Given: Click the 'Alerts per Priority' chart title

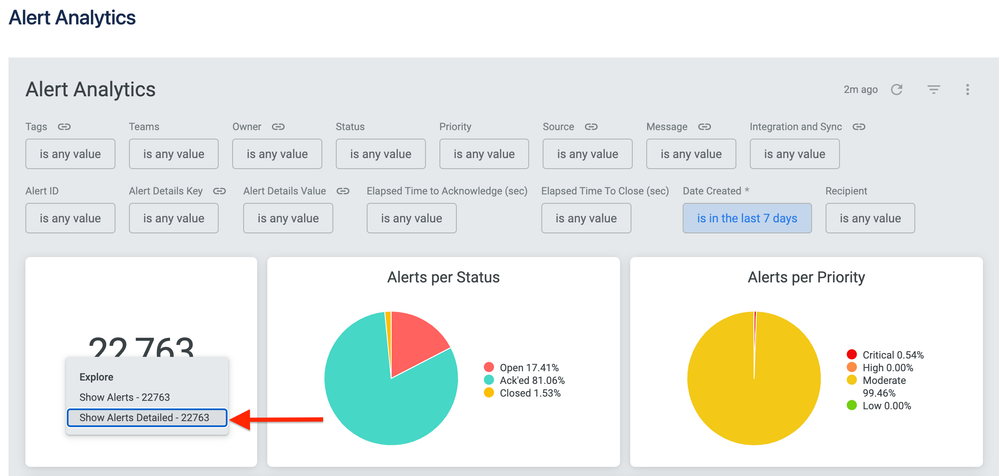Looking at the screenshot, I should click(x=806, y=277).
